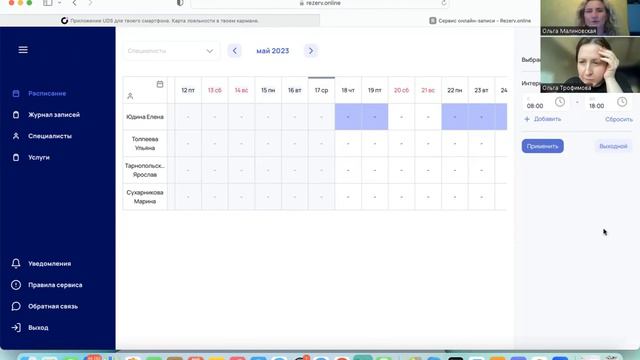
Task: Click the Применить button
Action: point(542,146)
